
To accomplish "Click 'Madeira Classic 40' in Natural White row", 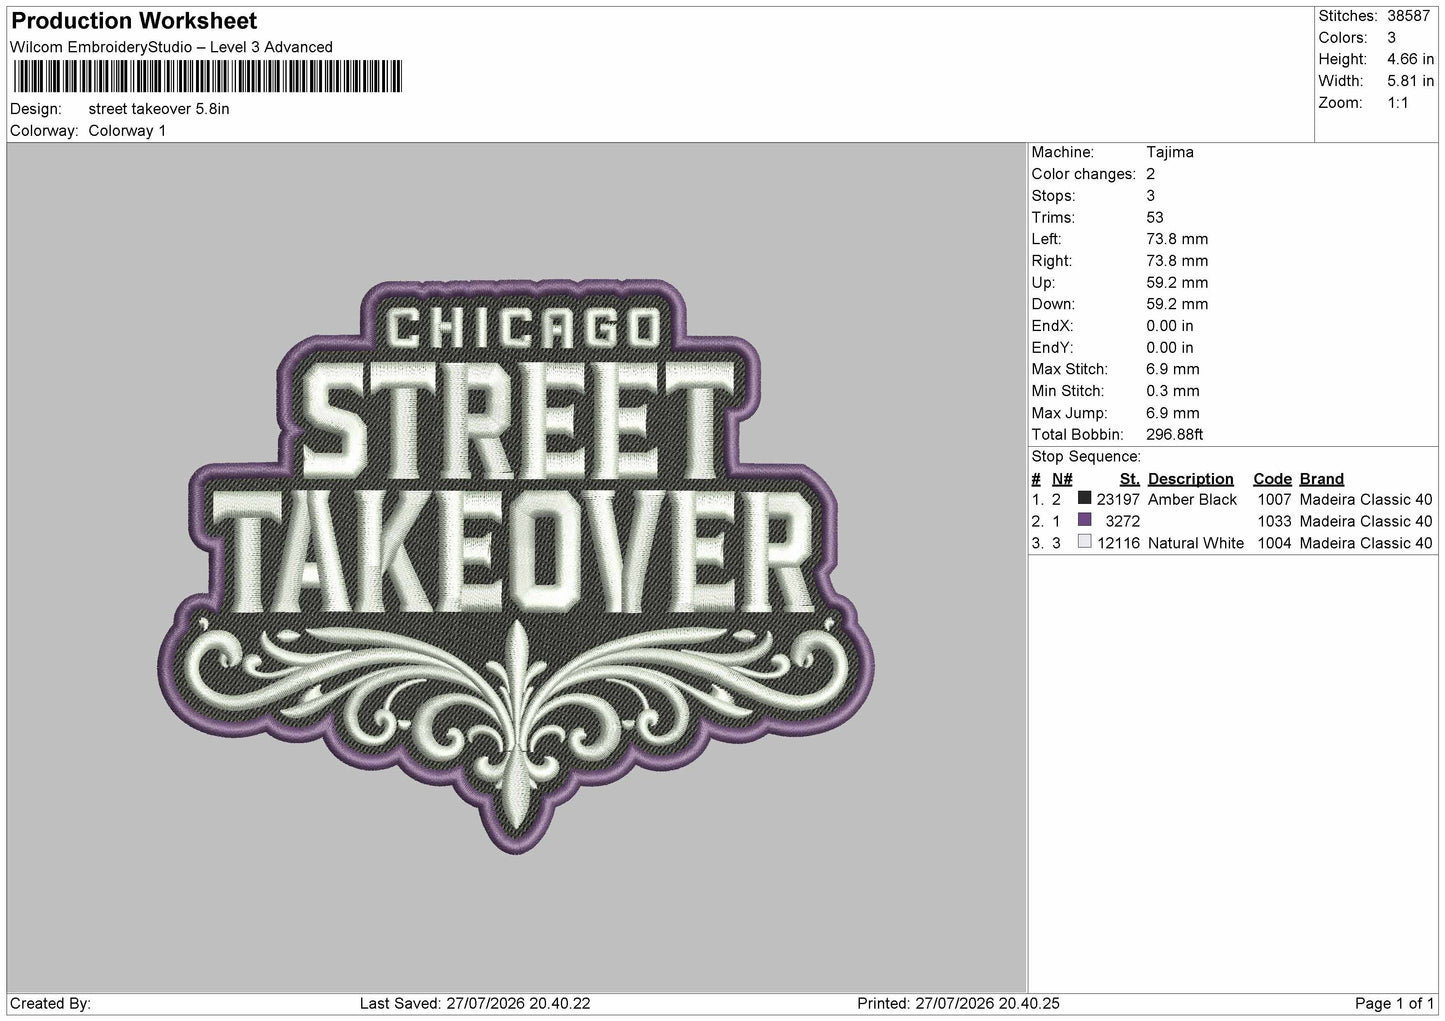I will click(1366, 544).
